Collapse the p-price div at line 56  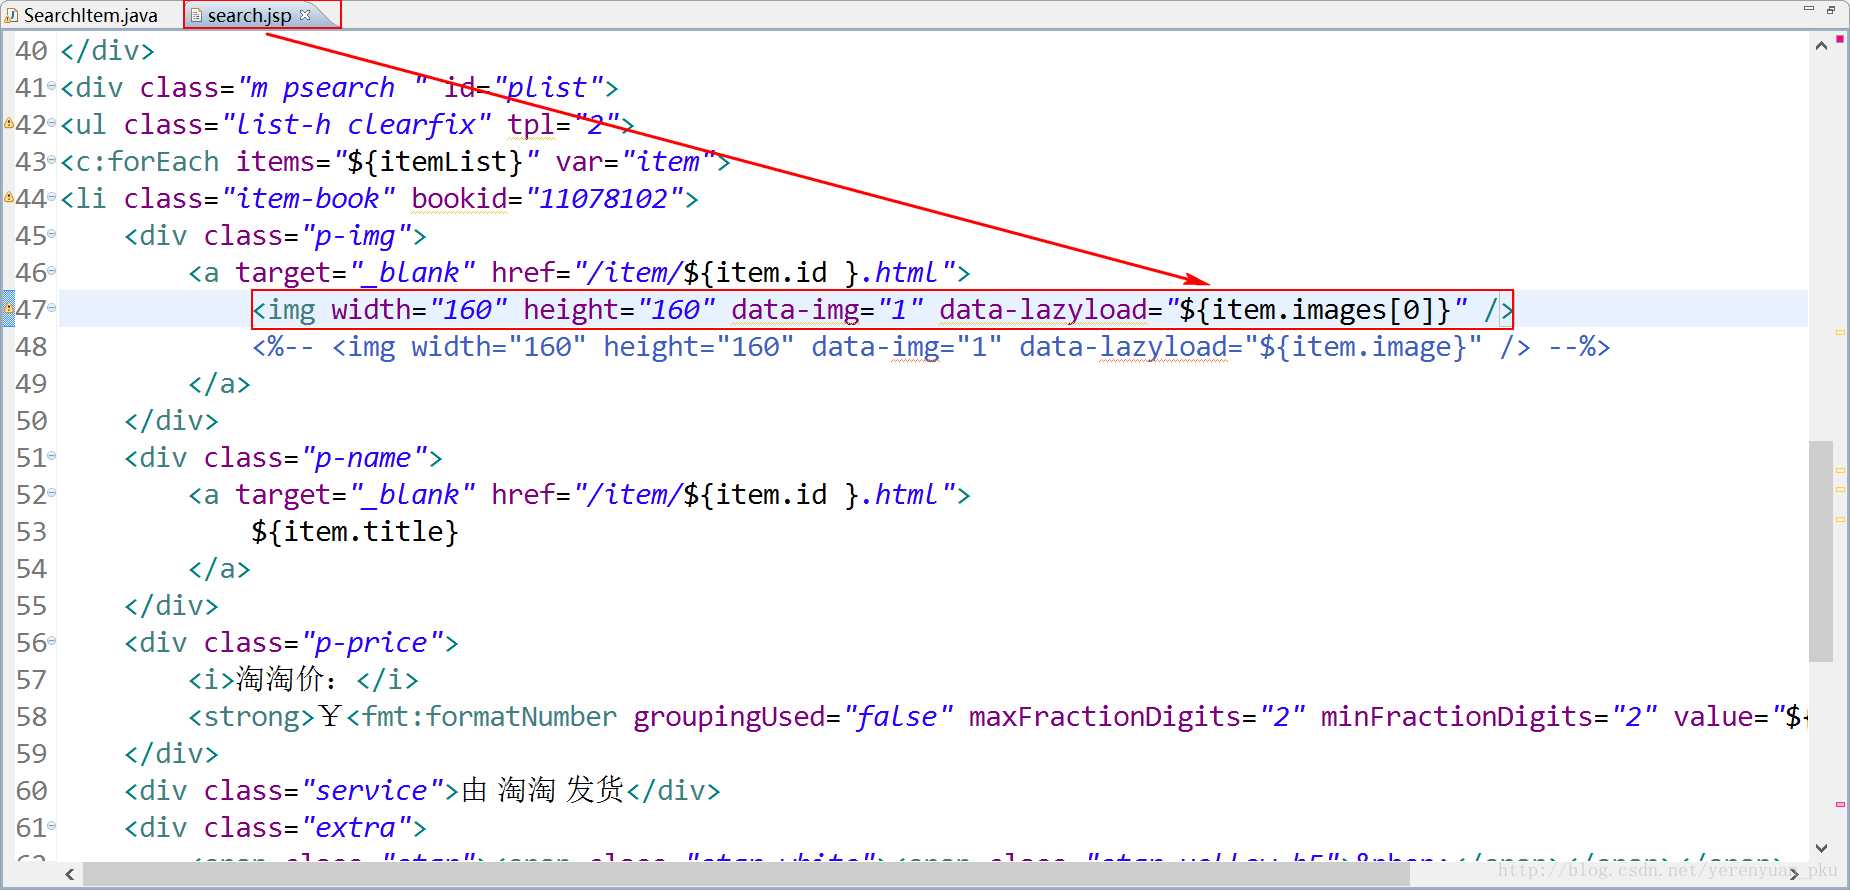[x=52, y=642]
